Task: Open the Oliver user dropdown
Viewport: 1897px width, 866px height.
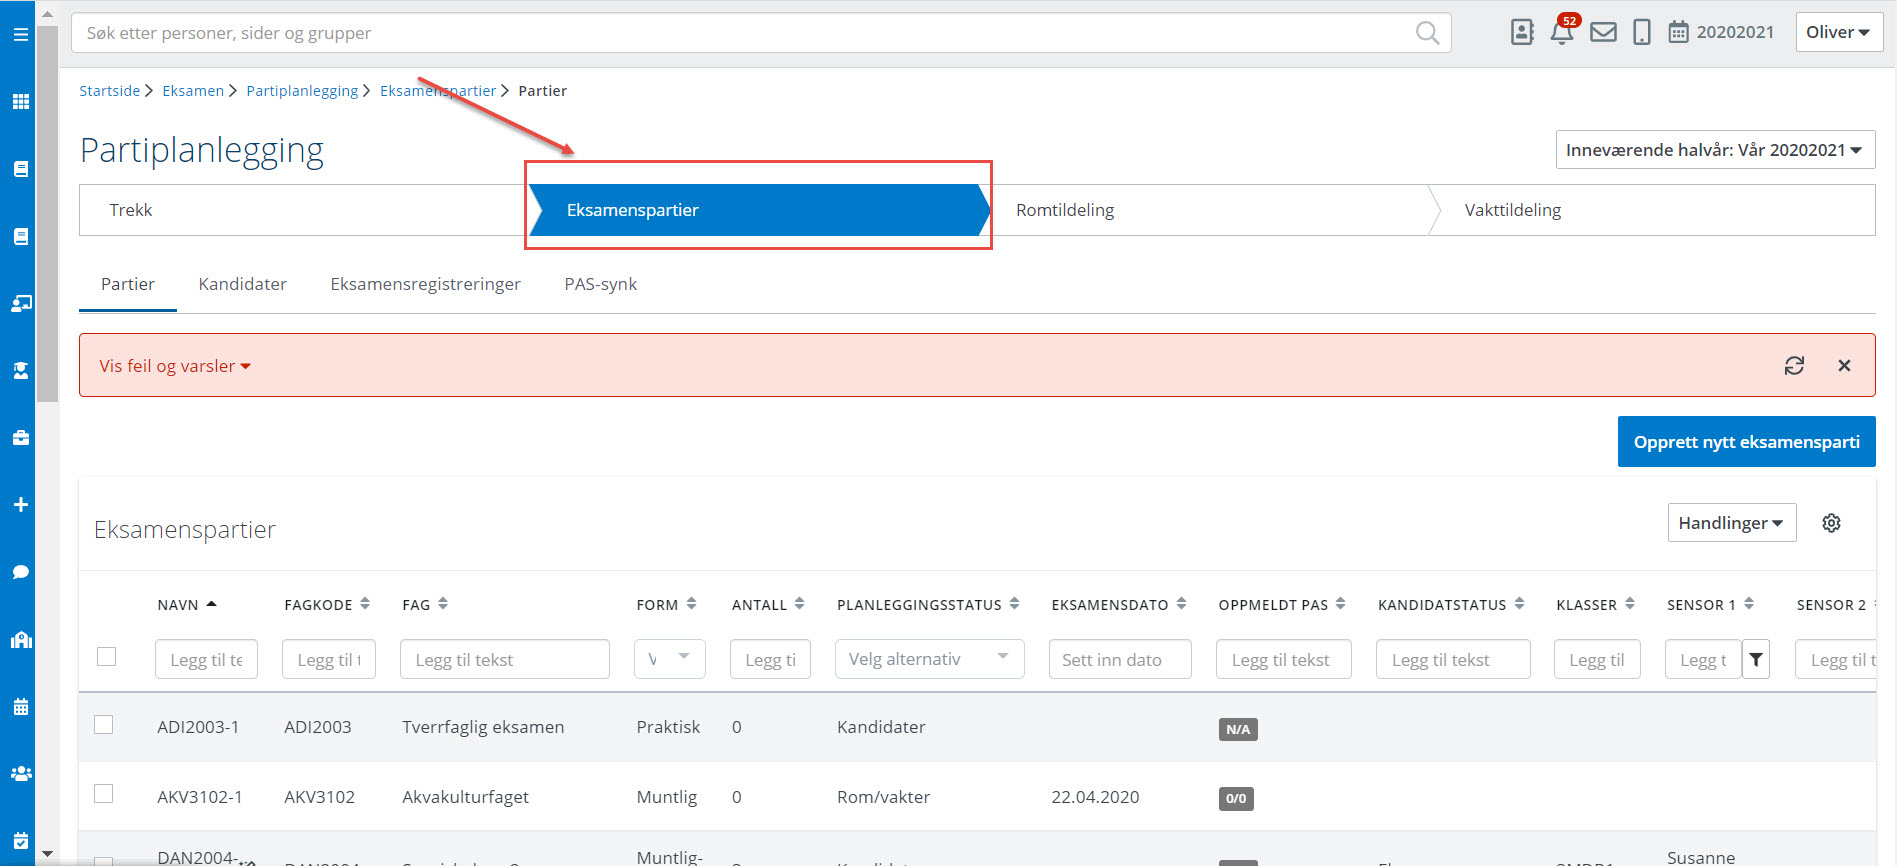Action: coord(1838,32)
